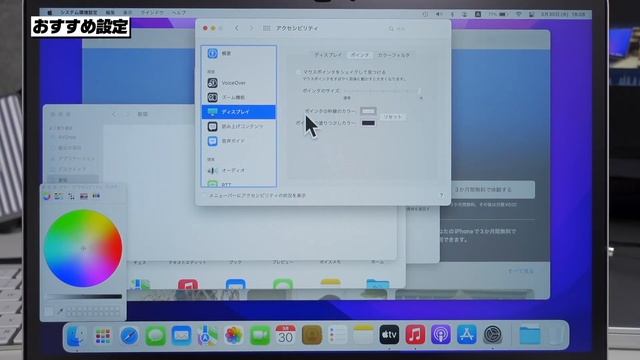Open the システム環境設定 menu

pyautogui.click(x=78, y=13)
